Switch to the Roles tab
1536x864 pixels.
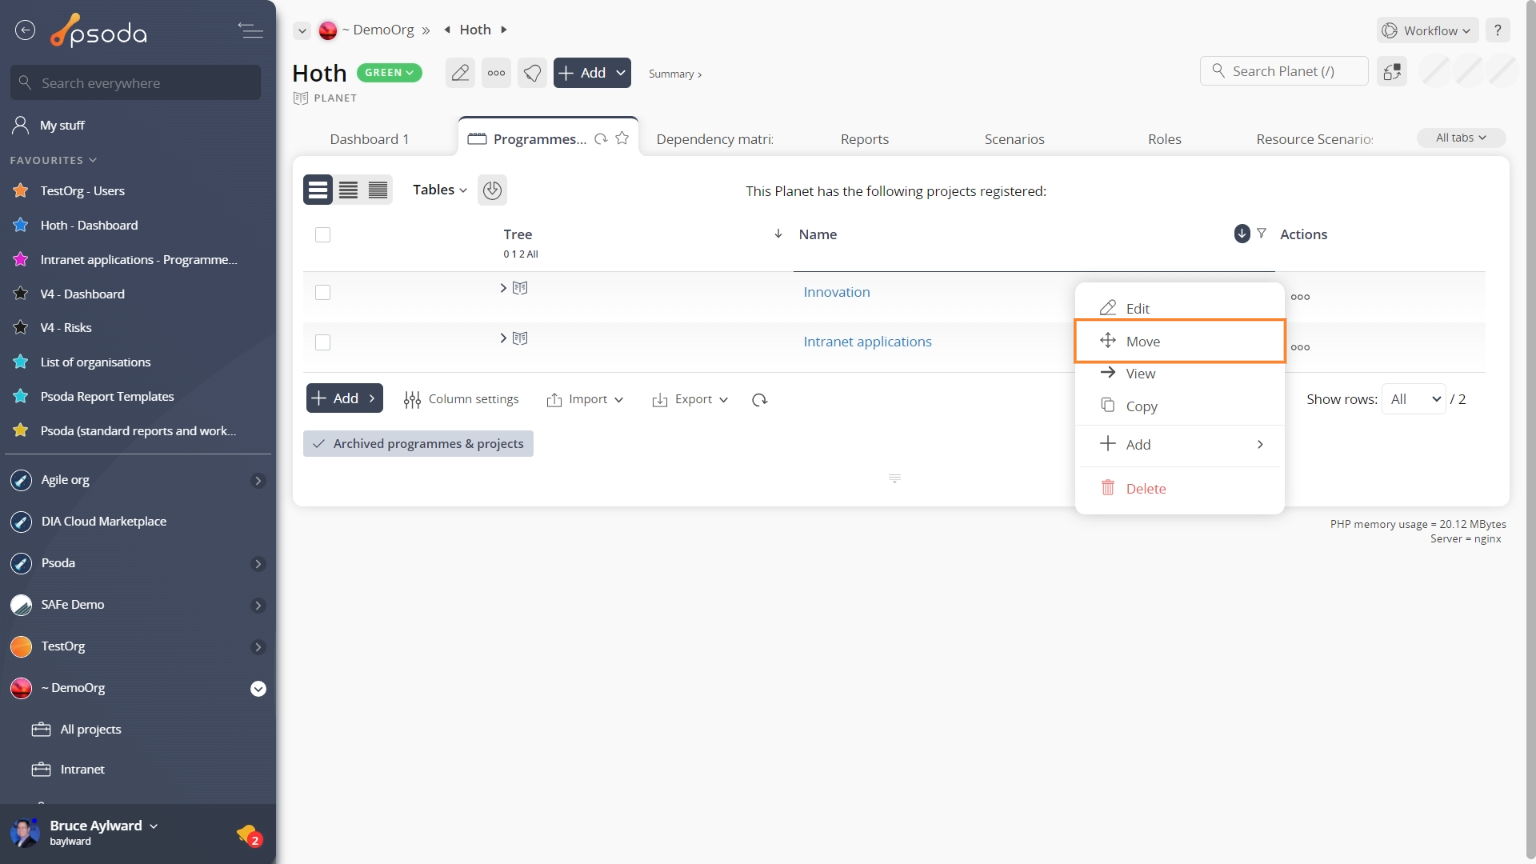(x=1164, y=139)
